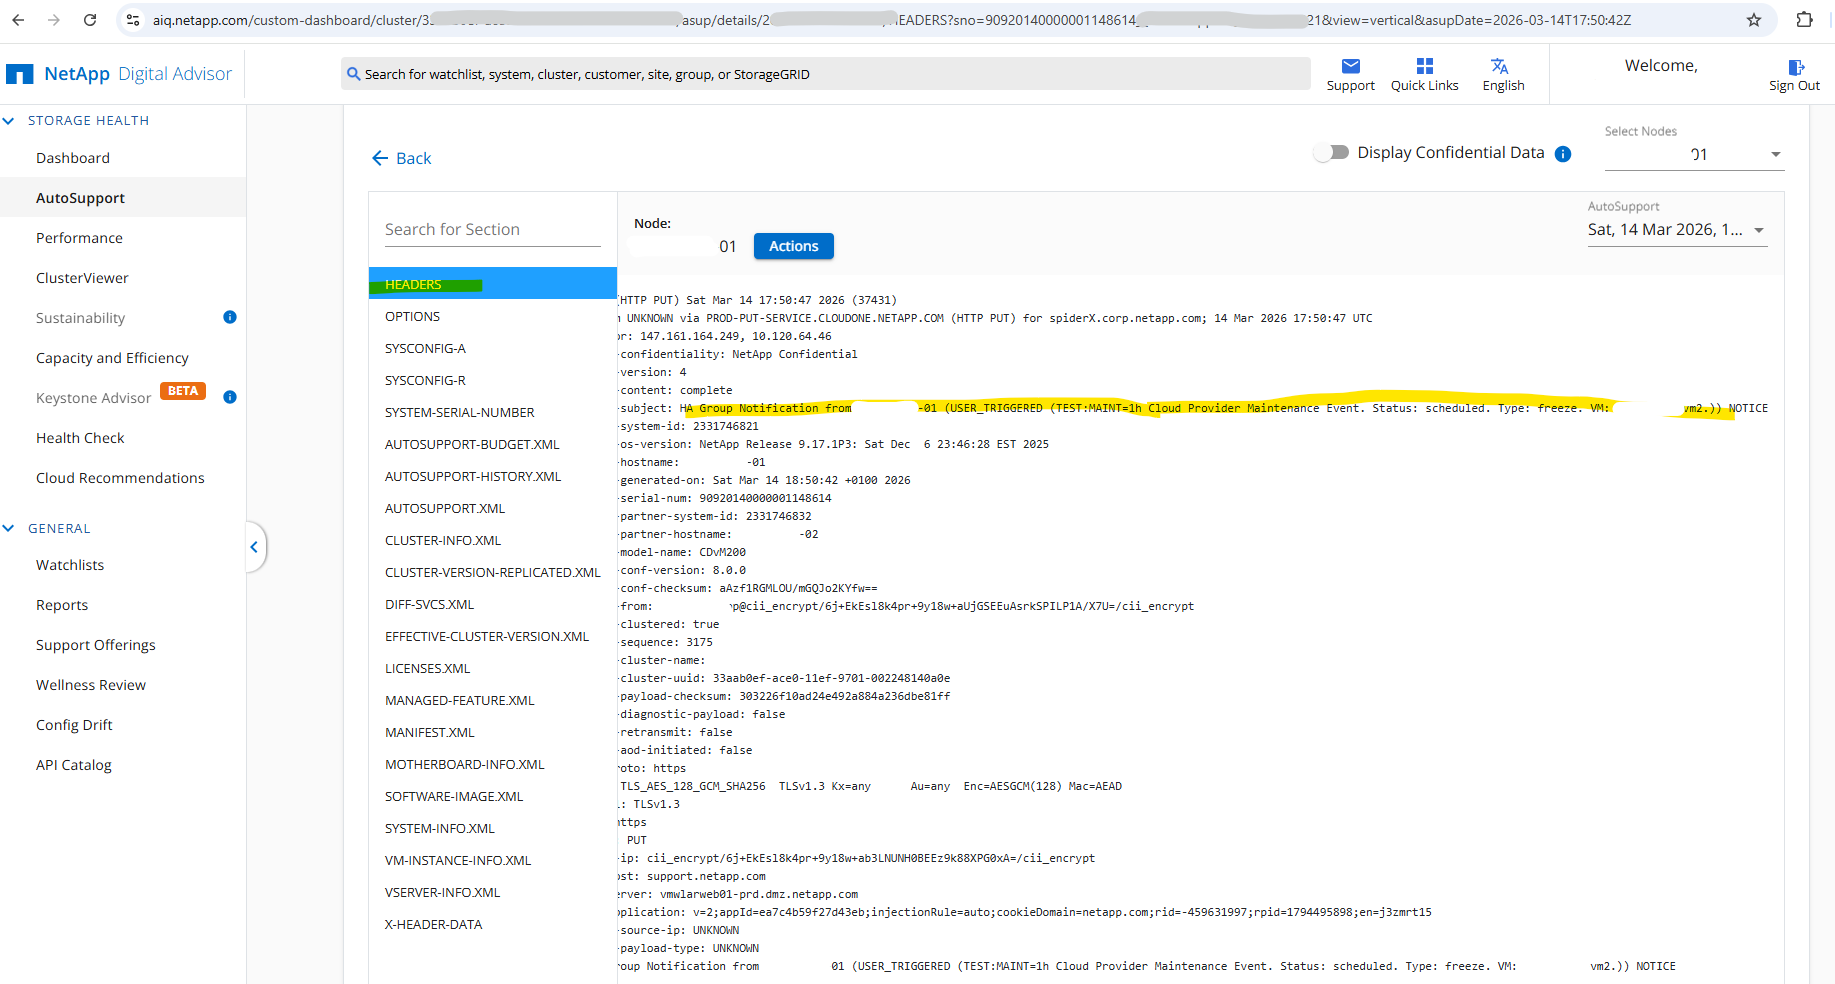Reload the page
1835x984 pixels.
[90, 20]
